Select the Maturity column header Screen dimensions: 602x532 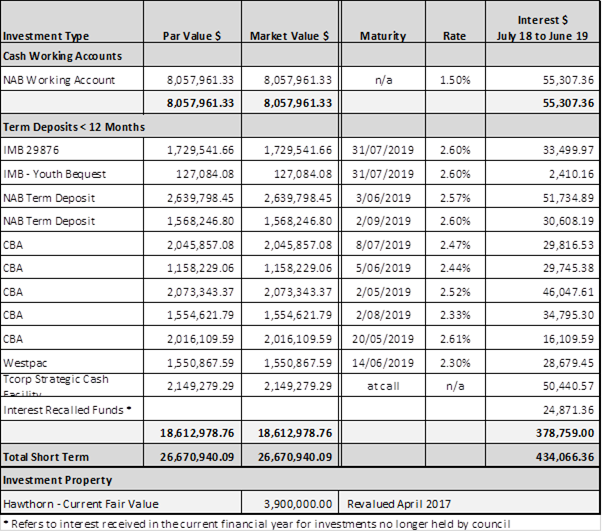(382, 36)
